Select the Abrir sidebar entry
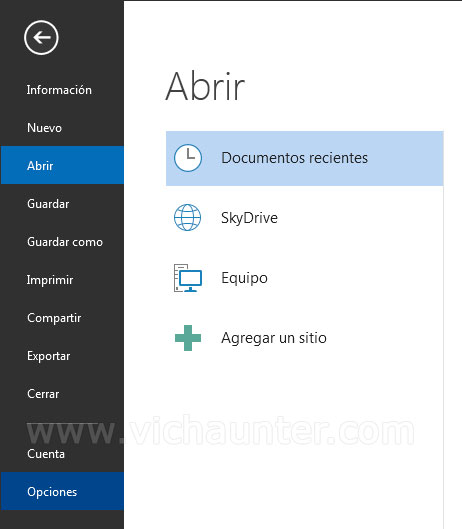Image resolution: width=462 pixels, height=529 pixels. 62,165
